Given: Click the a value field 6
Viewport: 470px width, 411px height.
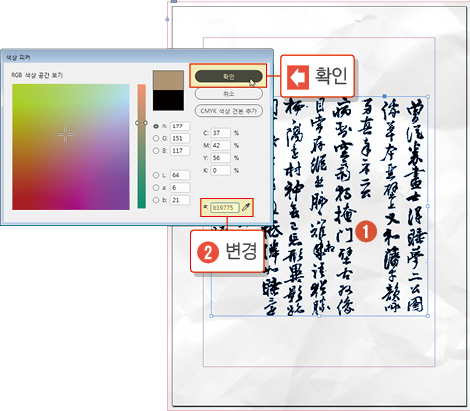Looking at the screenshot, I should click(x=180, y=188).
